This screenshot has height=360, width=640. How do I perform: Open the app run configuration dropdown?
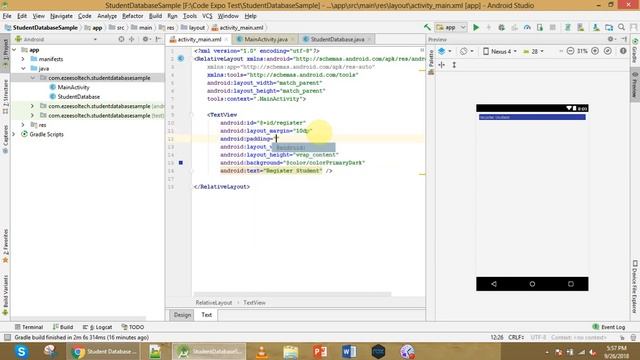(451, 27)
